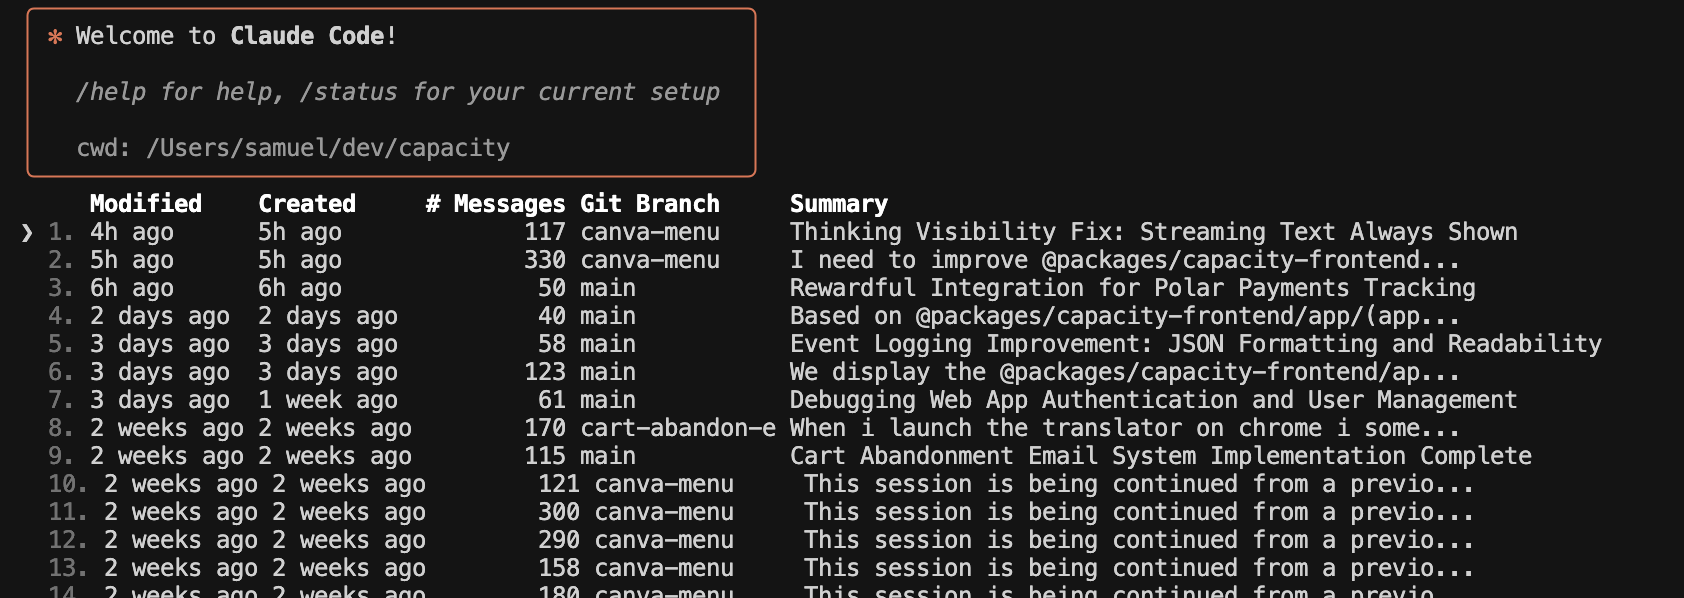Screen dimensions: 1684x598
Task: Open session 'Rewardful Integration for Polar Payments Tracking'
Action: tap(1132, 288)
